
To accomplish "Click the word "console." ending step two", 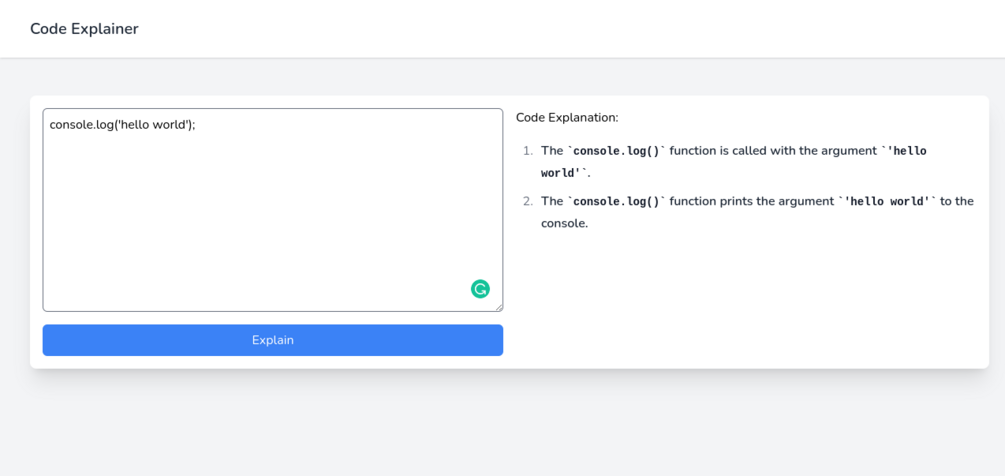I will click(x=564, y=223).
